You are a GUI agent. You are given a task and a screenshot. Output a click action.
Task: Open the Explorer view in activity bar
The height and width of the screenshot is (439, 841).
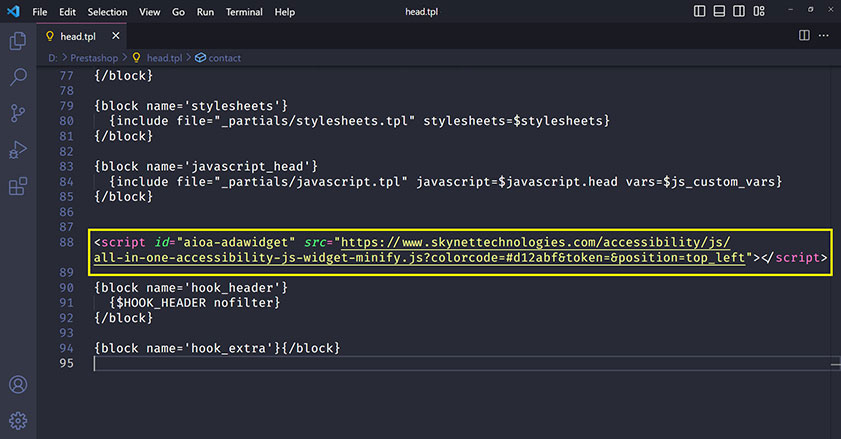tap(18, 41)
